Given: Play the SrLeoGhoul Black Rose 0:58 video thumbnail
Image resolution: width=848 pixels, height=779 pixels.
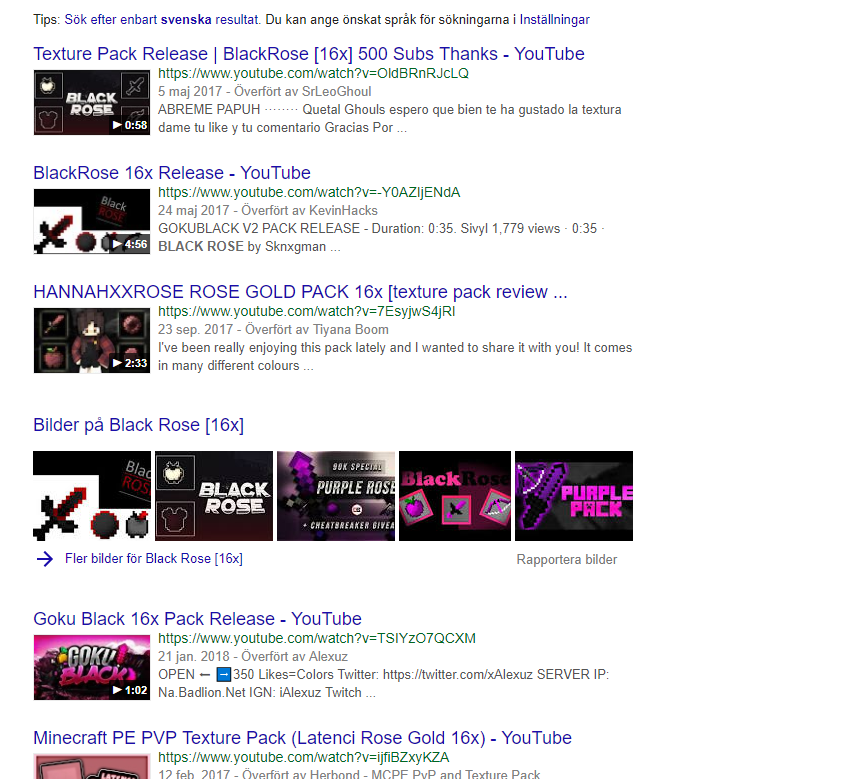Looking at the screenshot, I should pos(92,102).
